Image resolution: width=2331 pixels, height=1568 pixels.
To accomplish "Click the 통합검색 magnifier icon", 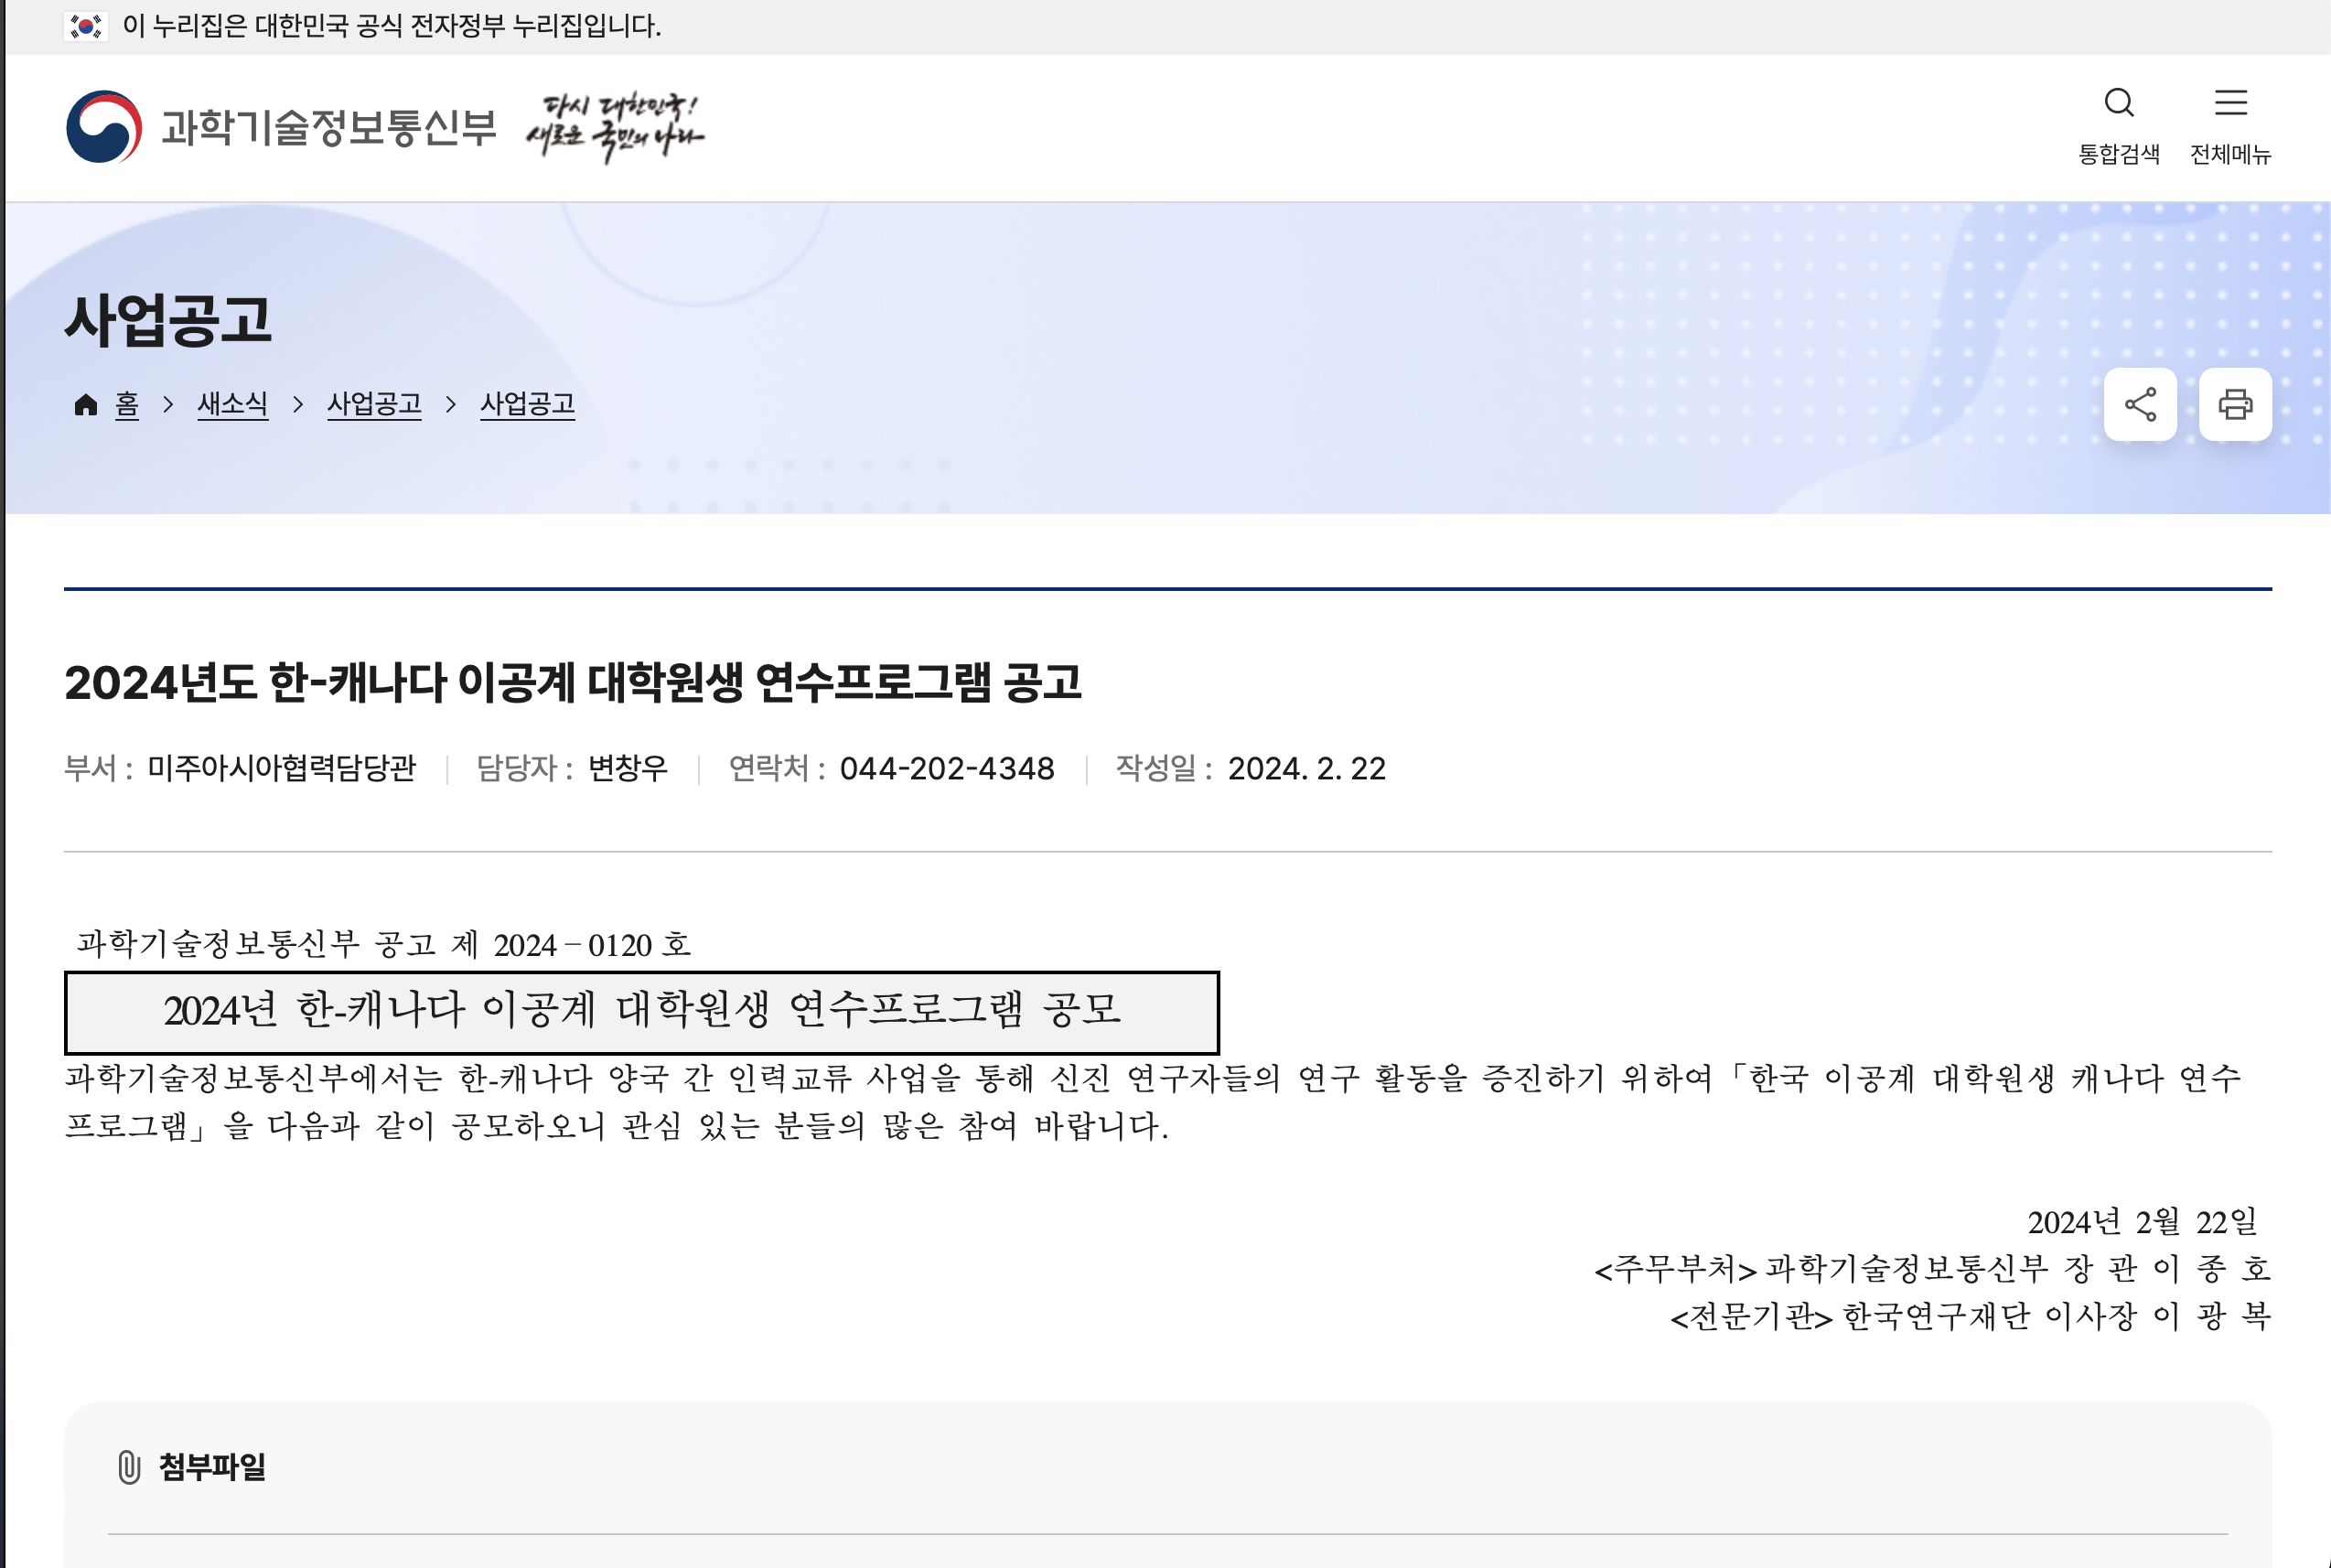I will (x=2118, y=103).
